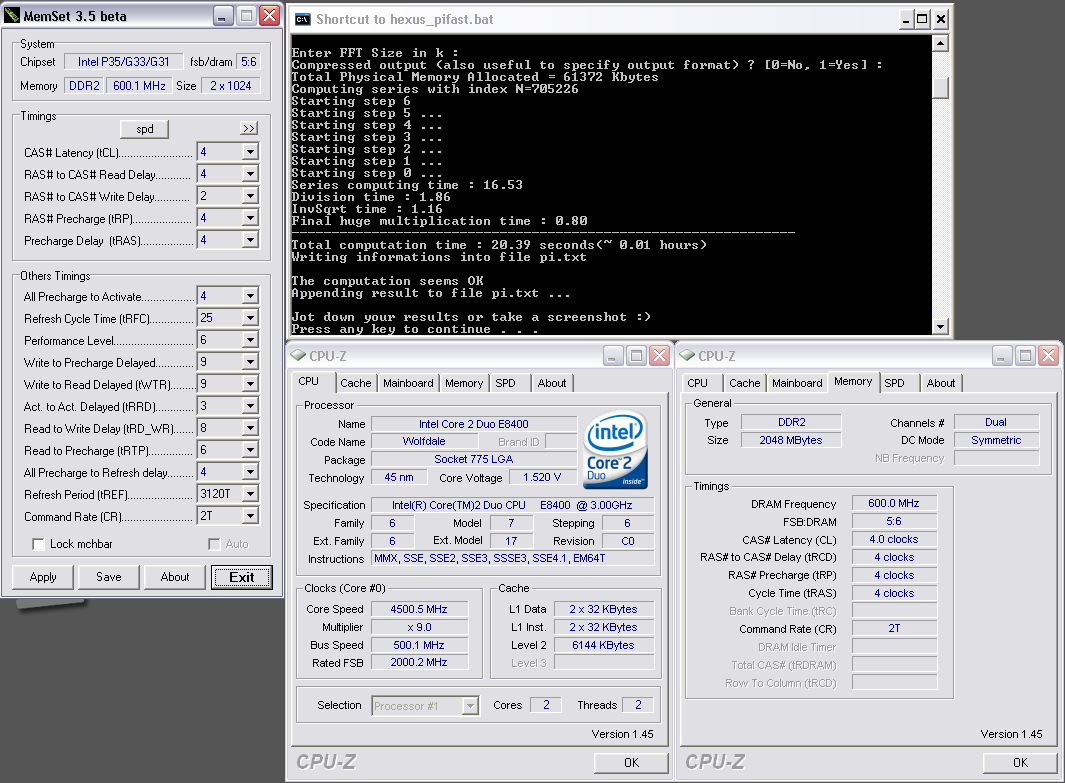Open RAS# Precharge (tRP) dropdown

pos(250,218)
